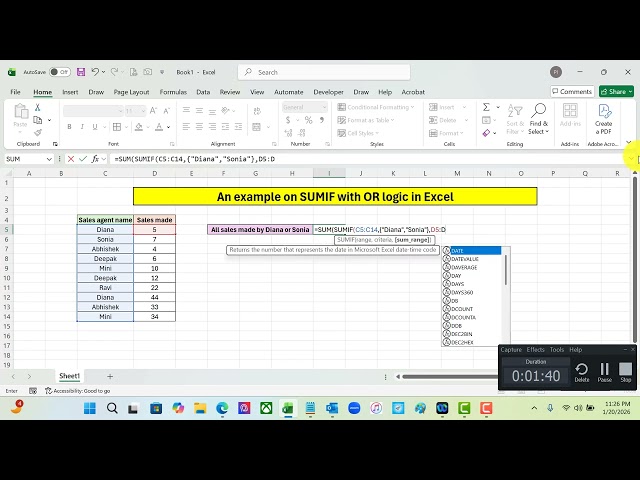The height and width of the screenshot is (480, 640).
Task: Pause the screen recording
Action: 604,372
